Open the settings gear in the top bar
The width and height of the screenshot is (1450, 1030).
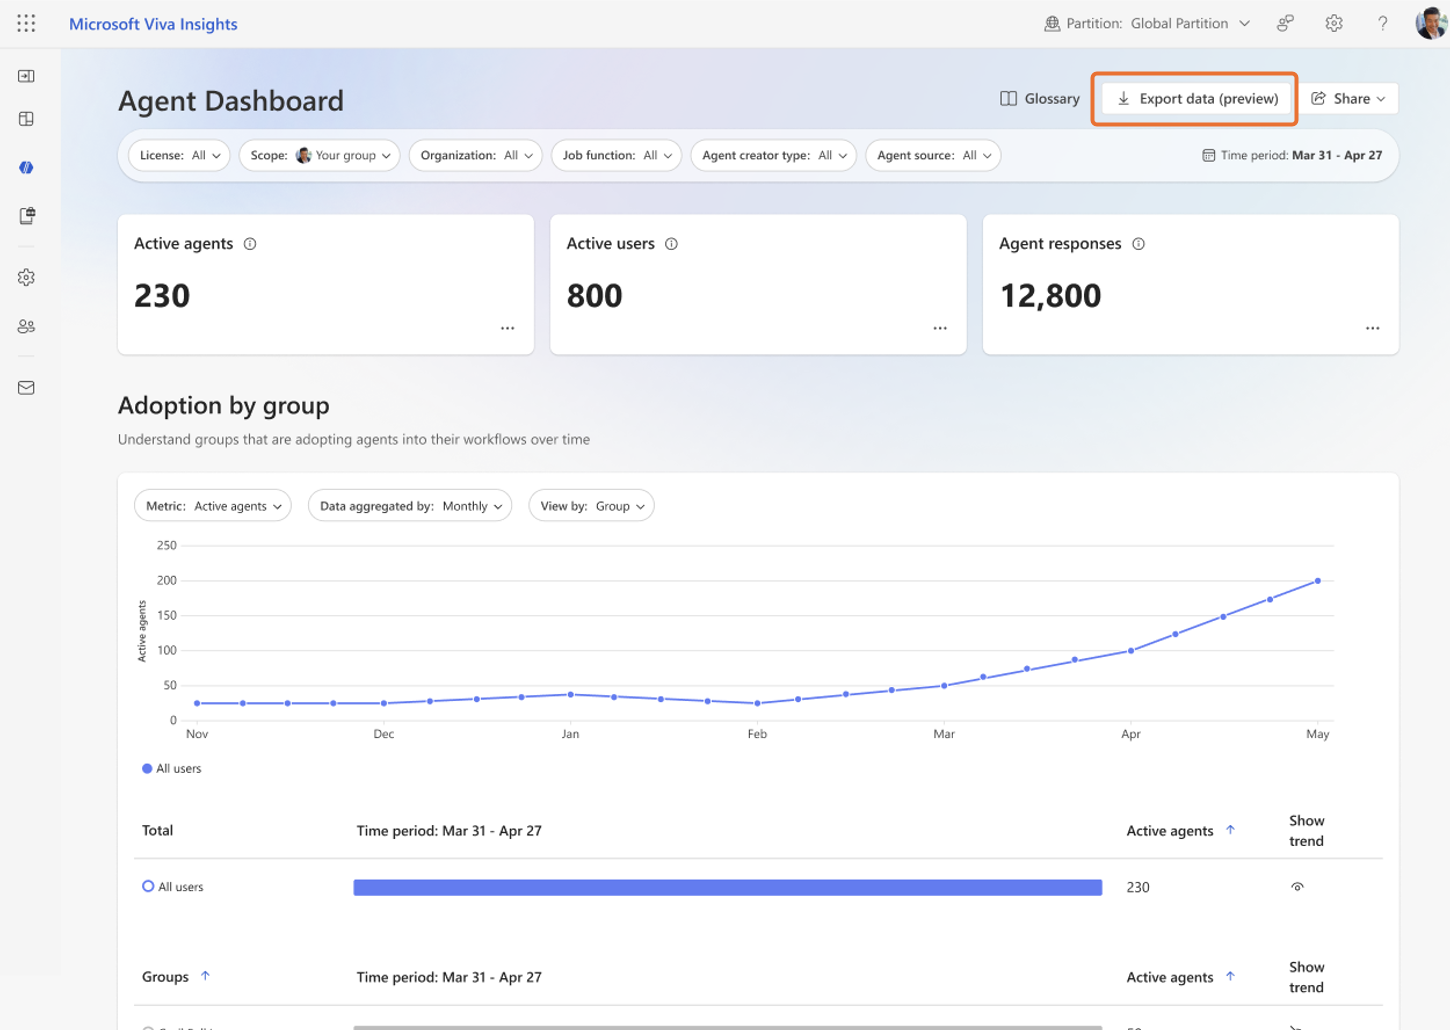tap(1333, 23)
